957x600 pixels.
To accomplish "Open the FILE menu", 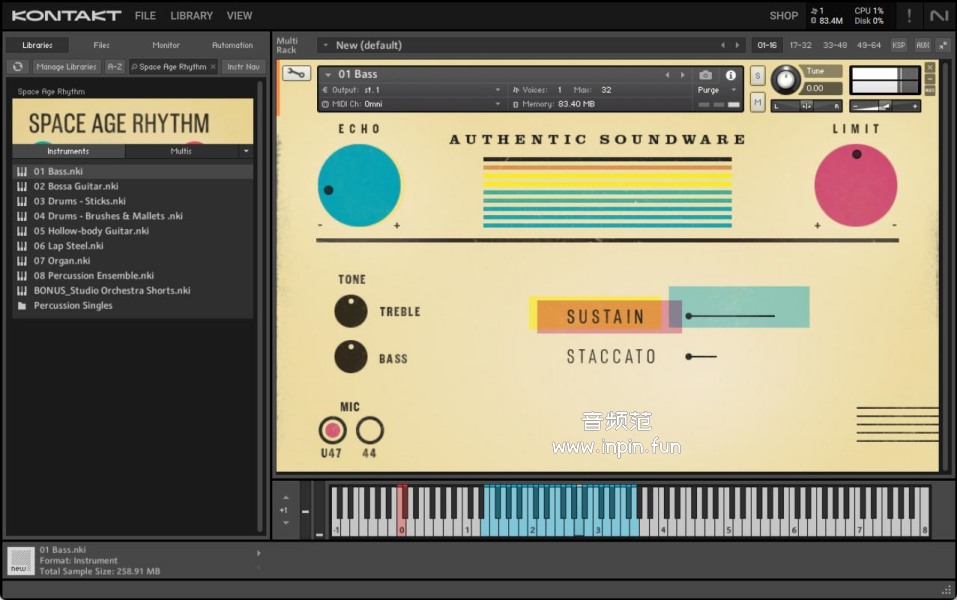I will tap(145, 16).
